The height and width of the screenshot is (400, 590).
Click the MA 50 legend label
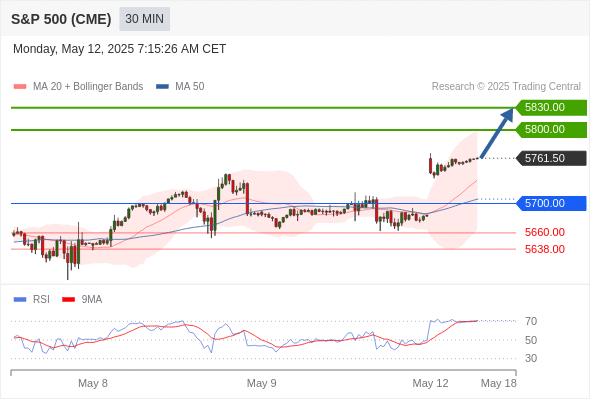tap(190, 87)
